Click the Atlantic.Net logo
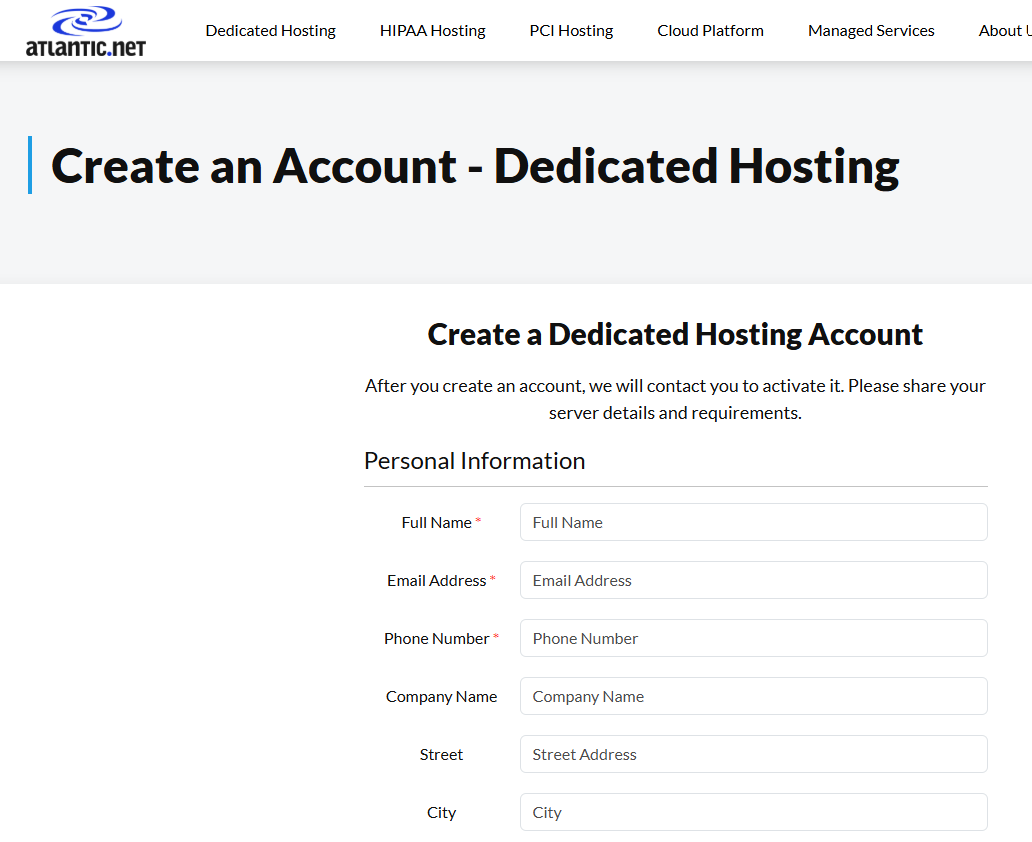The height and width of the screenshot is (842, 1032). point(86,31)
